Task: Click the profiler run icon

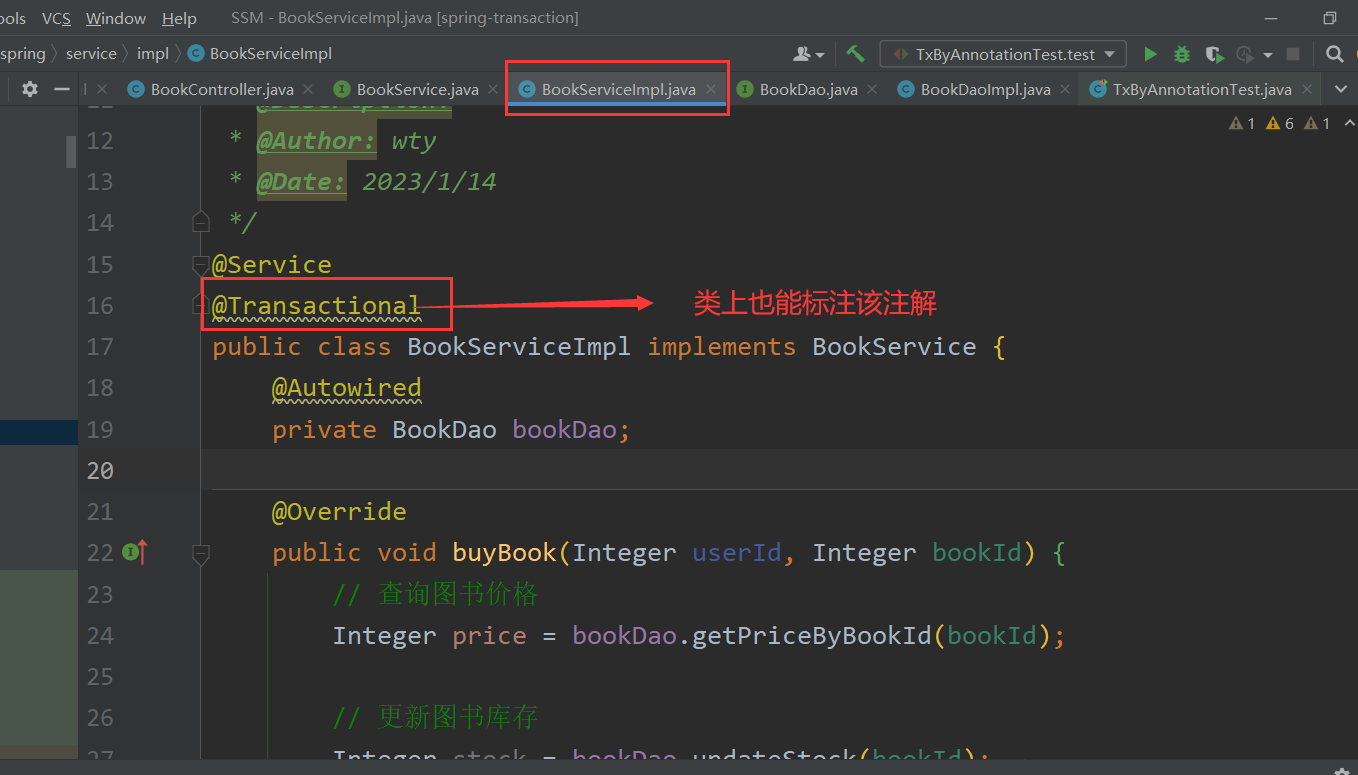Action: (1244, 54)
